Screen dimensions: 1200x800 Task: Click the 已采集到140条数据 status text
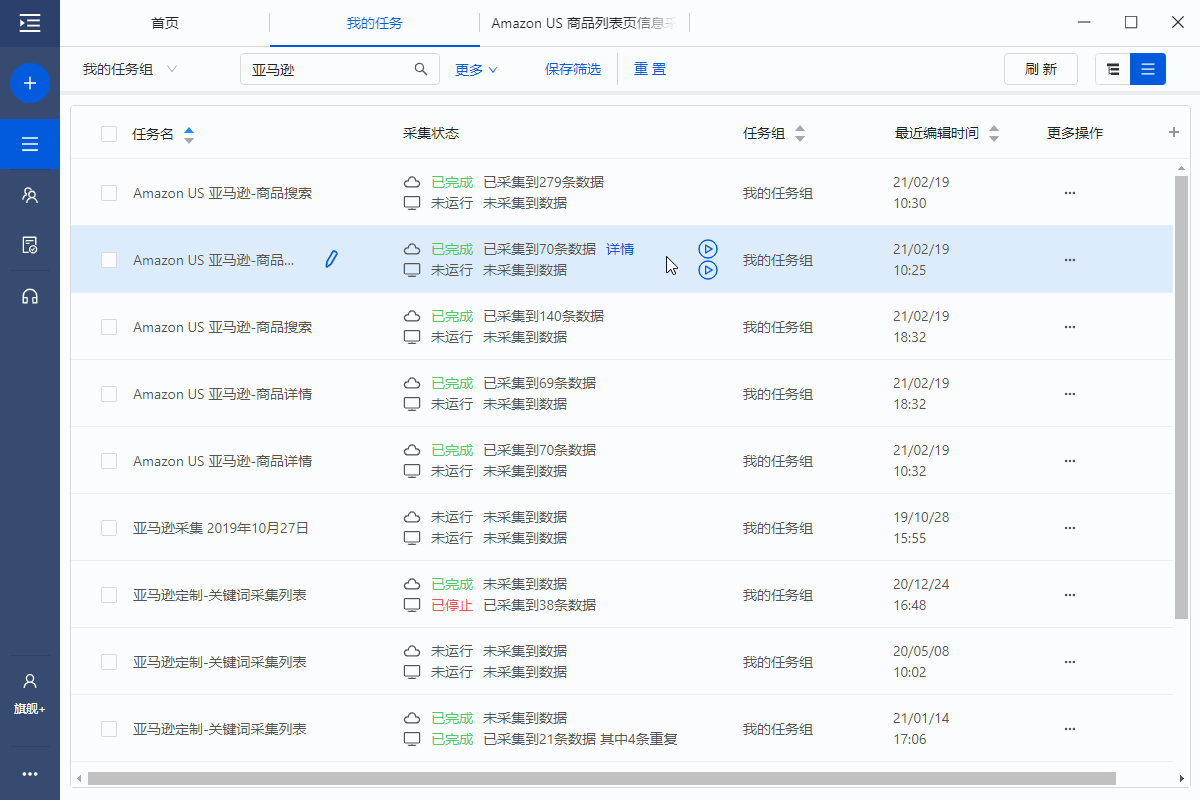coord(543,316)
